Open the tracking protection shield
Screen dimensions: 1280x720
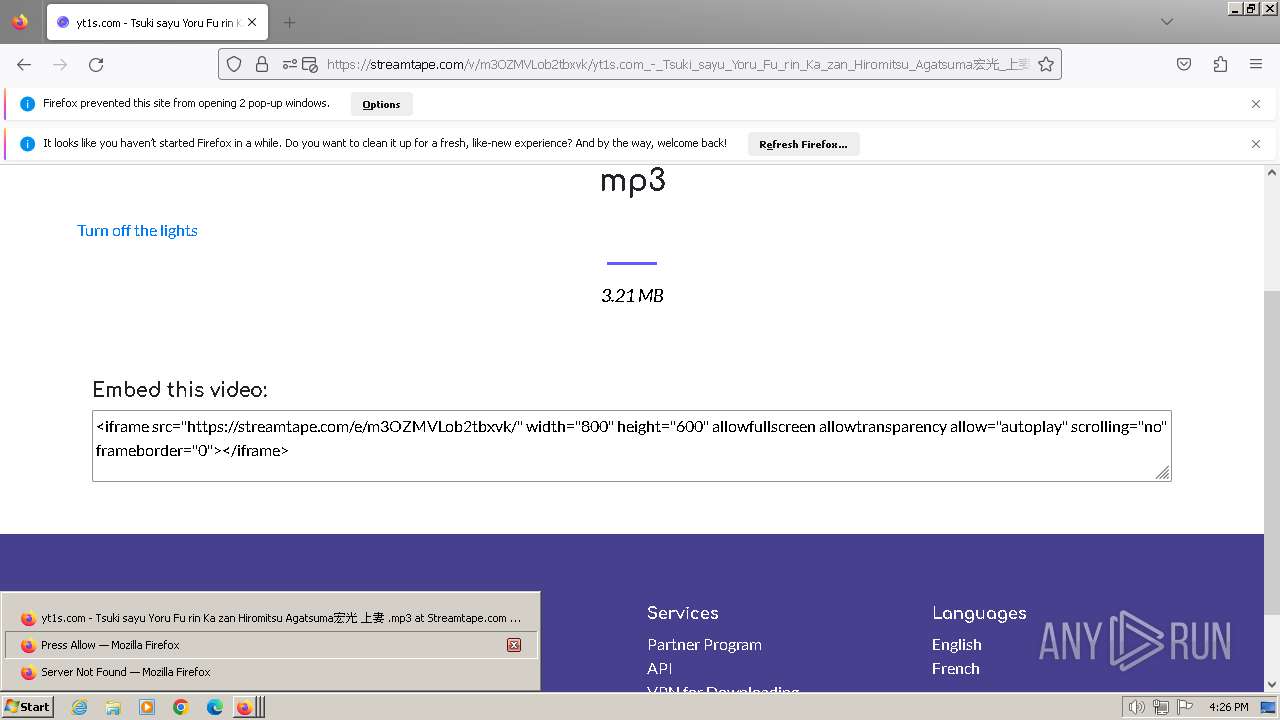click(x=234, y=64)
